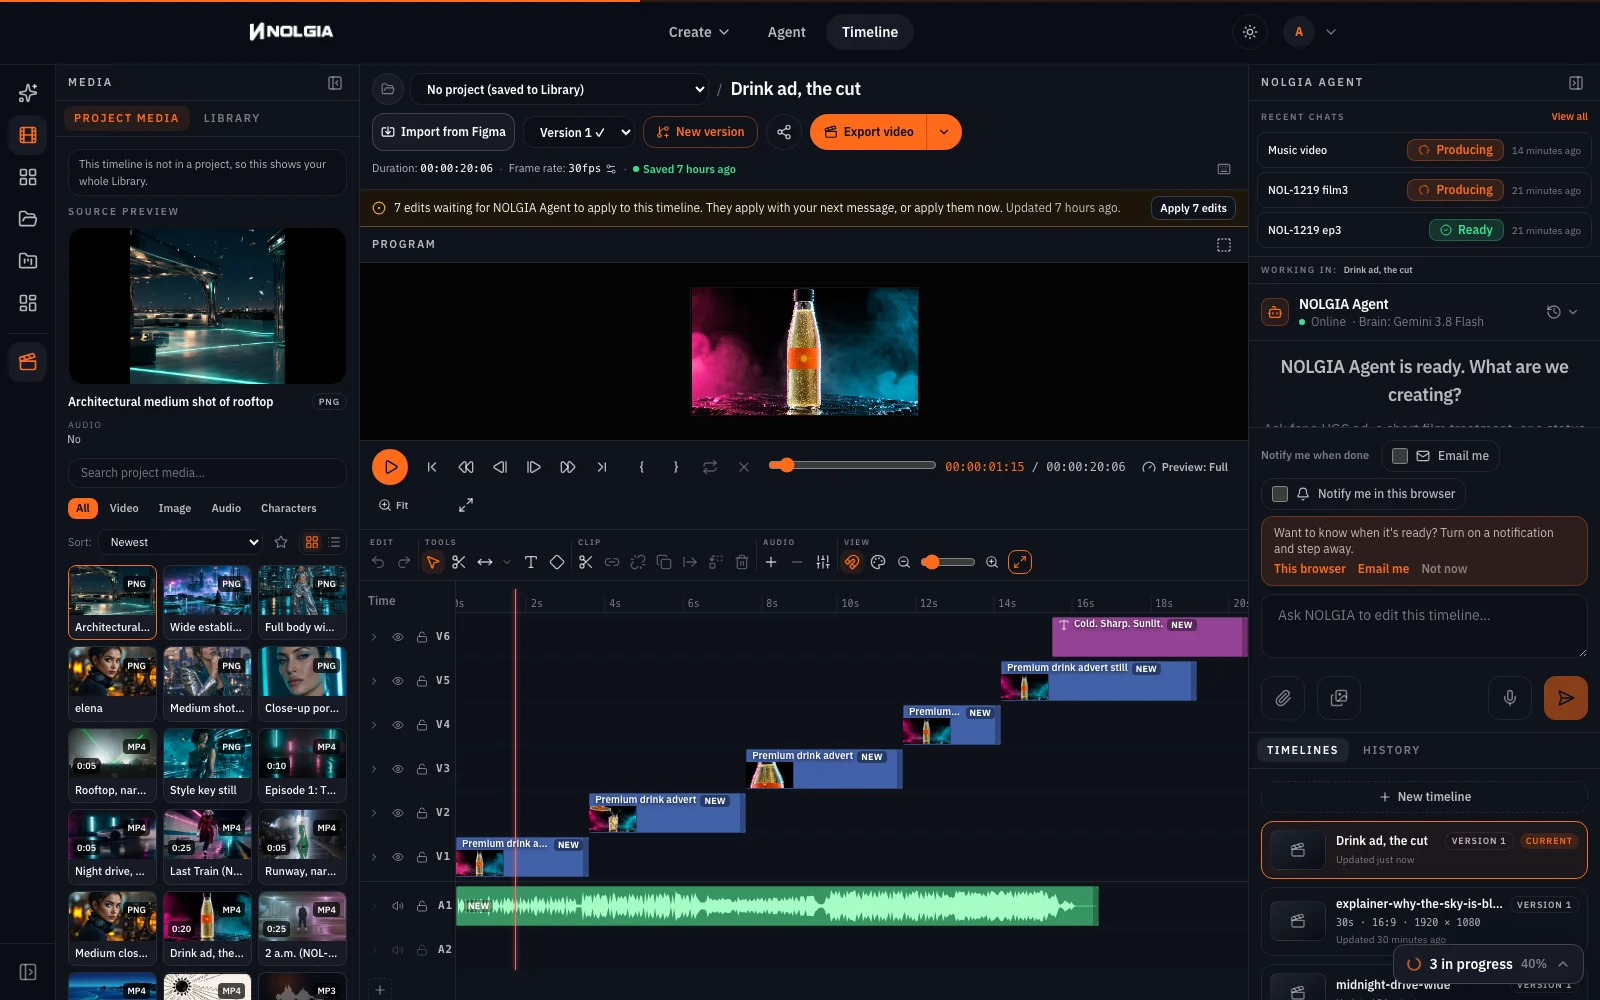Check the Email me checkbox
The image size is (1600, 1000).
(1400, 456)
